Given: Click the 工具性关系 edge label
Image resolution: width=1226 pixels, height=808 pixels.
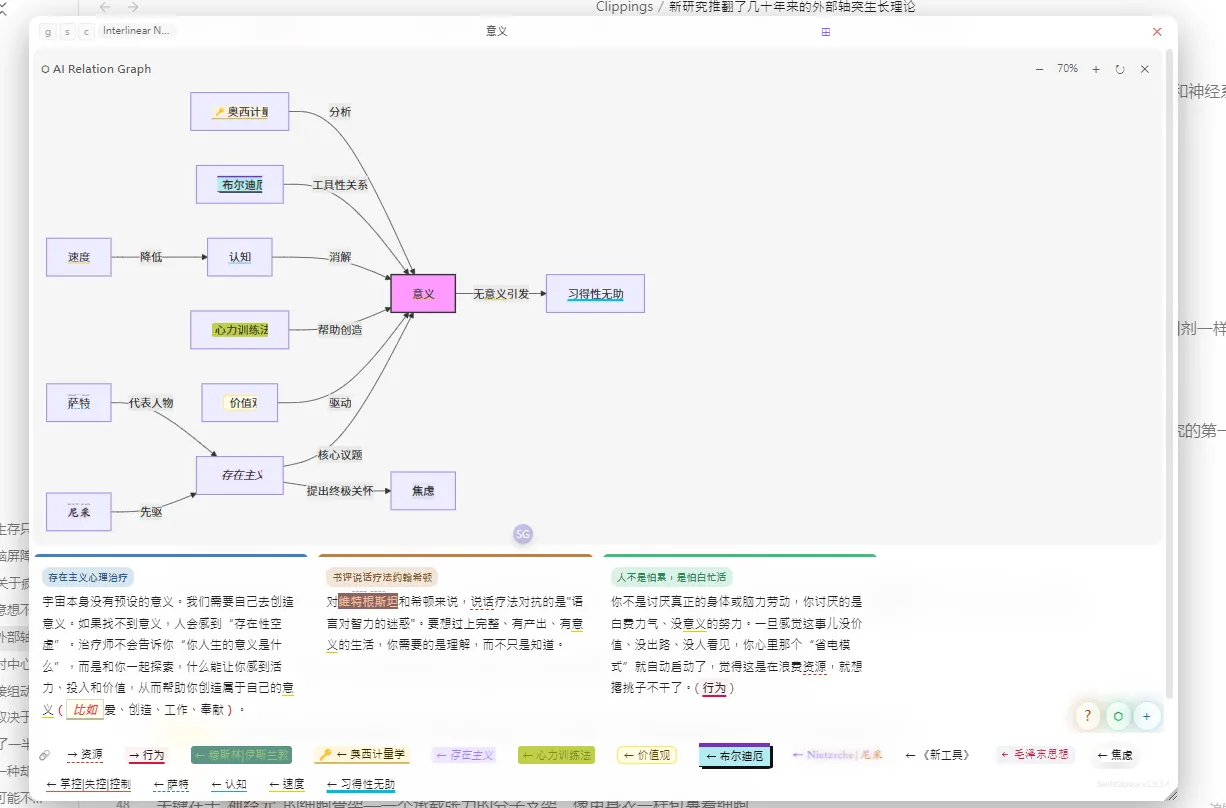Looking at the screenshot, I should point(340,185).
